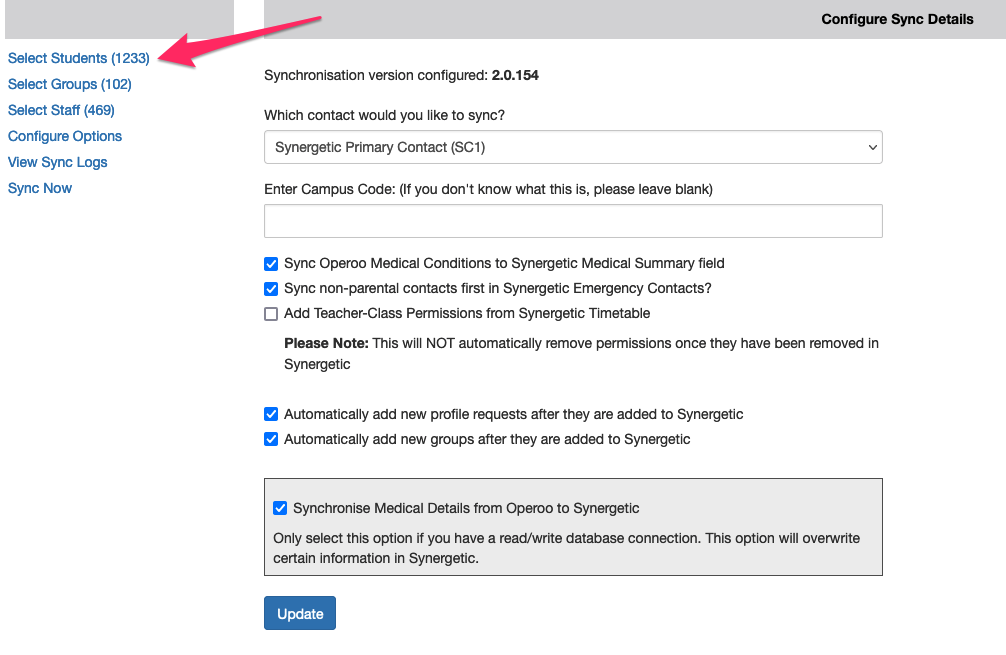Click the bold 'Please Note:' warning text
Viewport: 1006px width, 655px height.
coord(325,343)
